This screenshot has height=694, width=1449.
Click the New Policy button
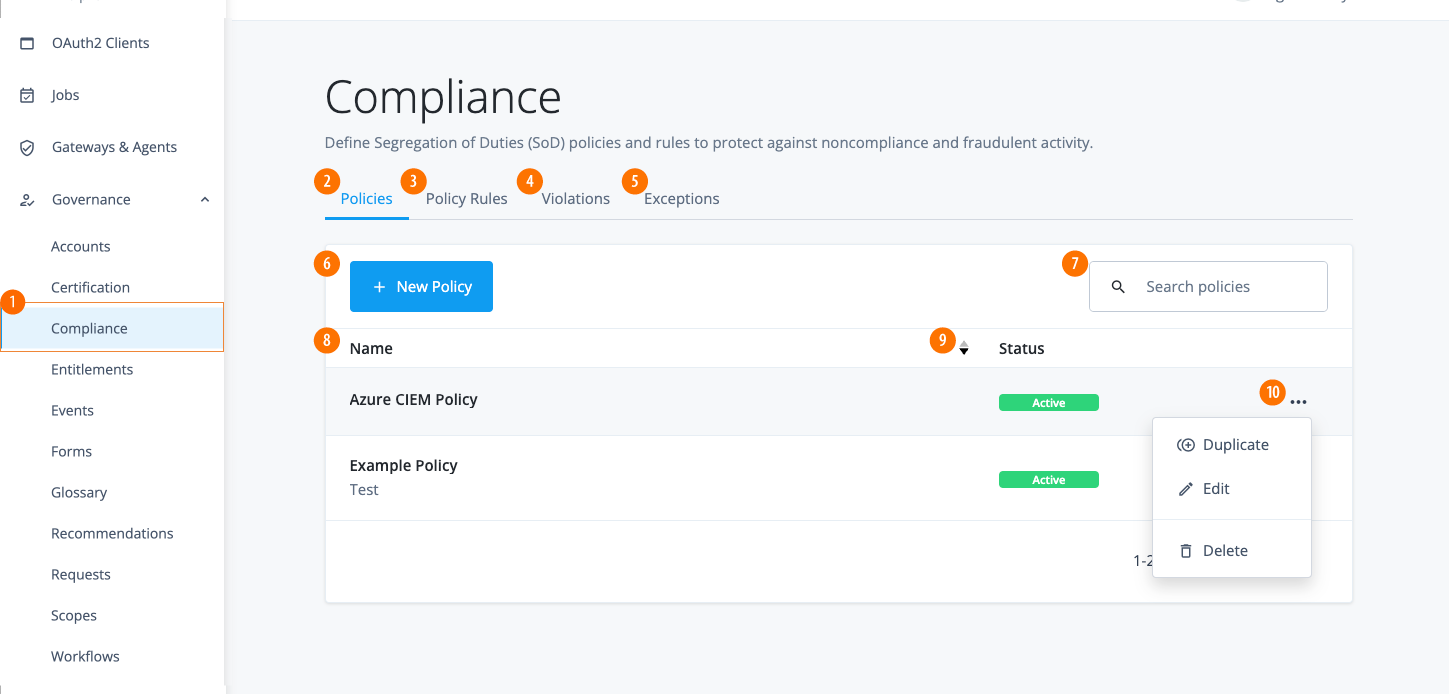(421, 286)
